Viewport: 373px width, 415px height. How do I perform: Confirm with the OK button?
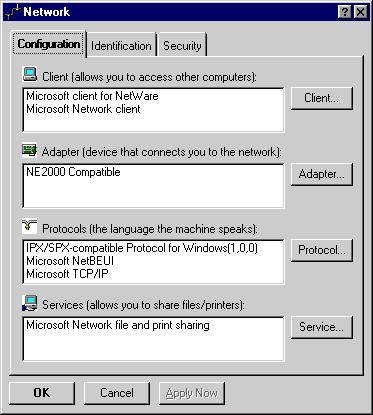click(42, 393)
